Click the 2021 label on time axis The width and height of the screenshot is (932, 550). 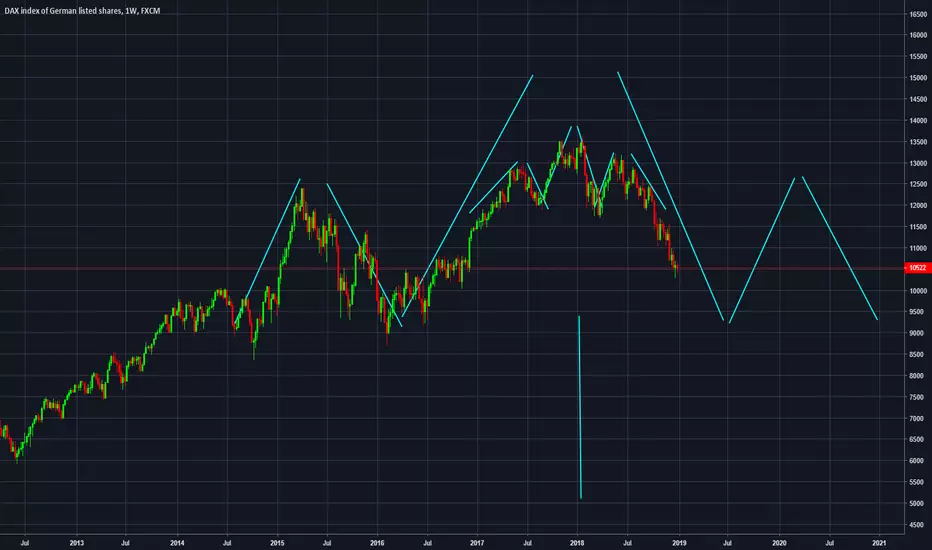[x=879, y=543]
